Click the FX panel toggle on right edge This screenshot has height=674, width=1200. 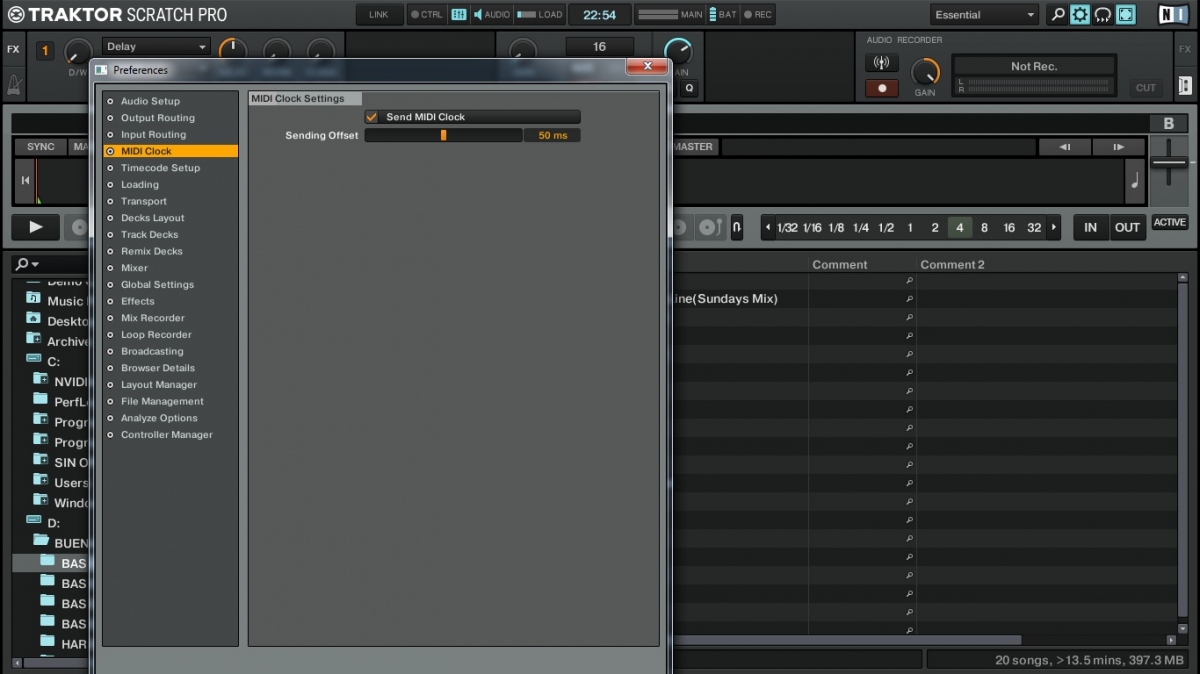(1186, 48)
